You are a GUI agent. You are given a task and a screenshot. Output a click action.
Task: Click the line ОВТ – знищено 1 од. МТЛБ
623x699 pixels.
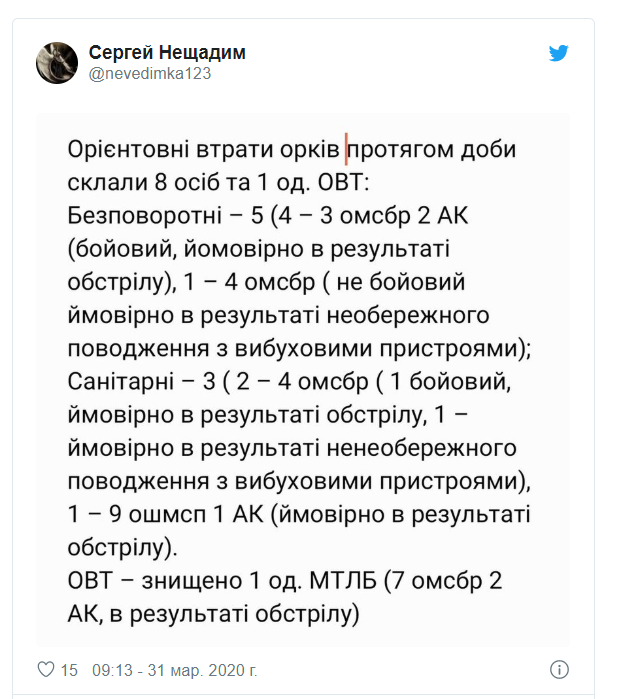(x=285, y=581)
